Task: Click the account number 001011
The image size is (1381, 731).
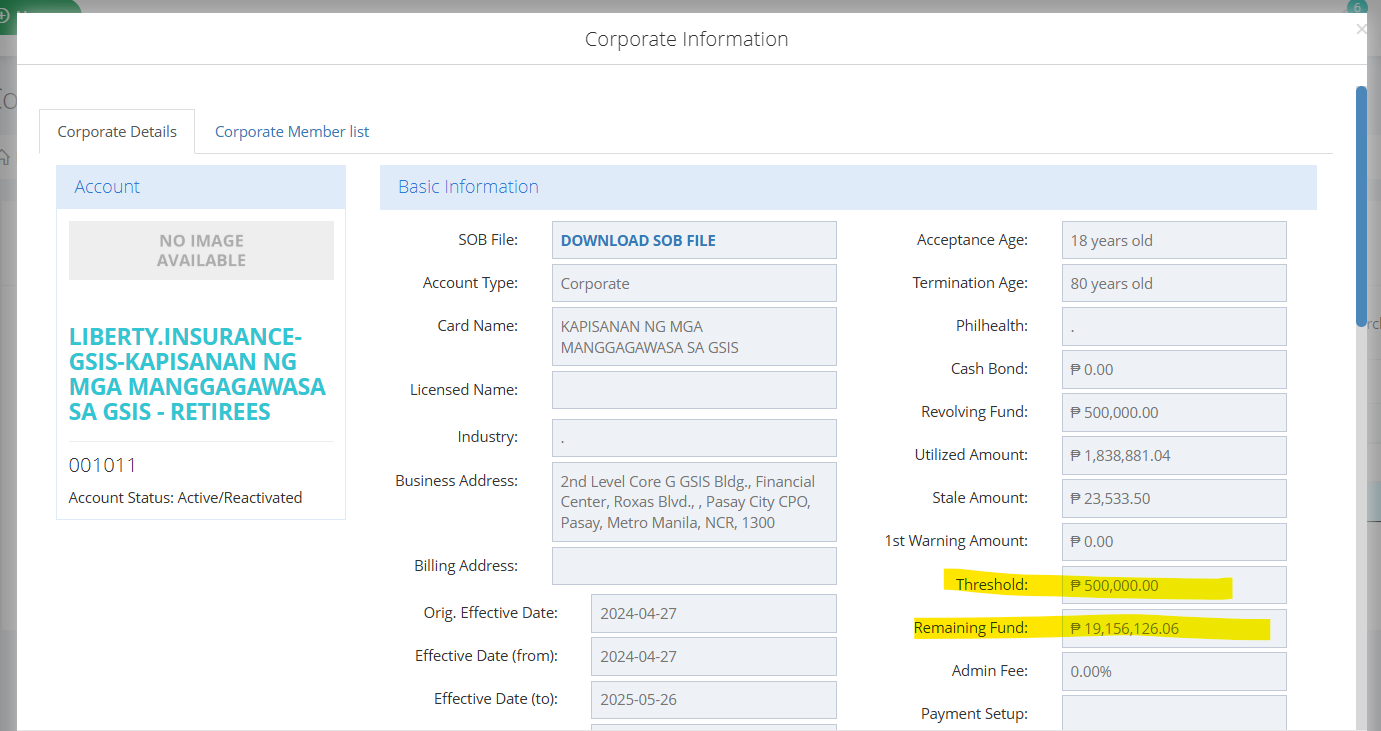Action: [103, 465]
